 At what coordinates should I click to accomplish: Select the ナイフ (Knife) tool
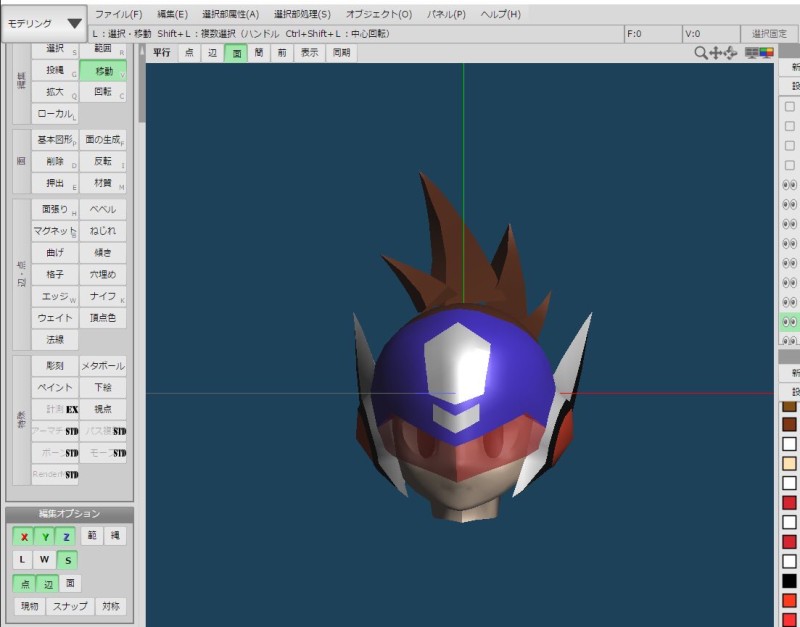103,297
